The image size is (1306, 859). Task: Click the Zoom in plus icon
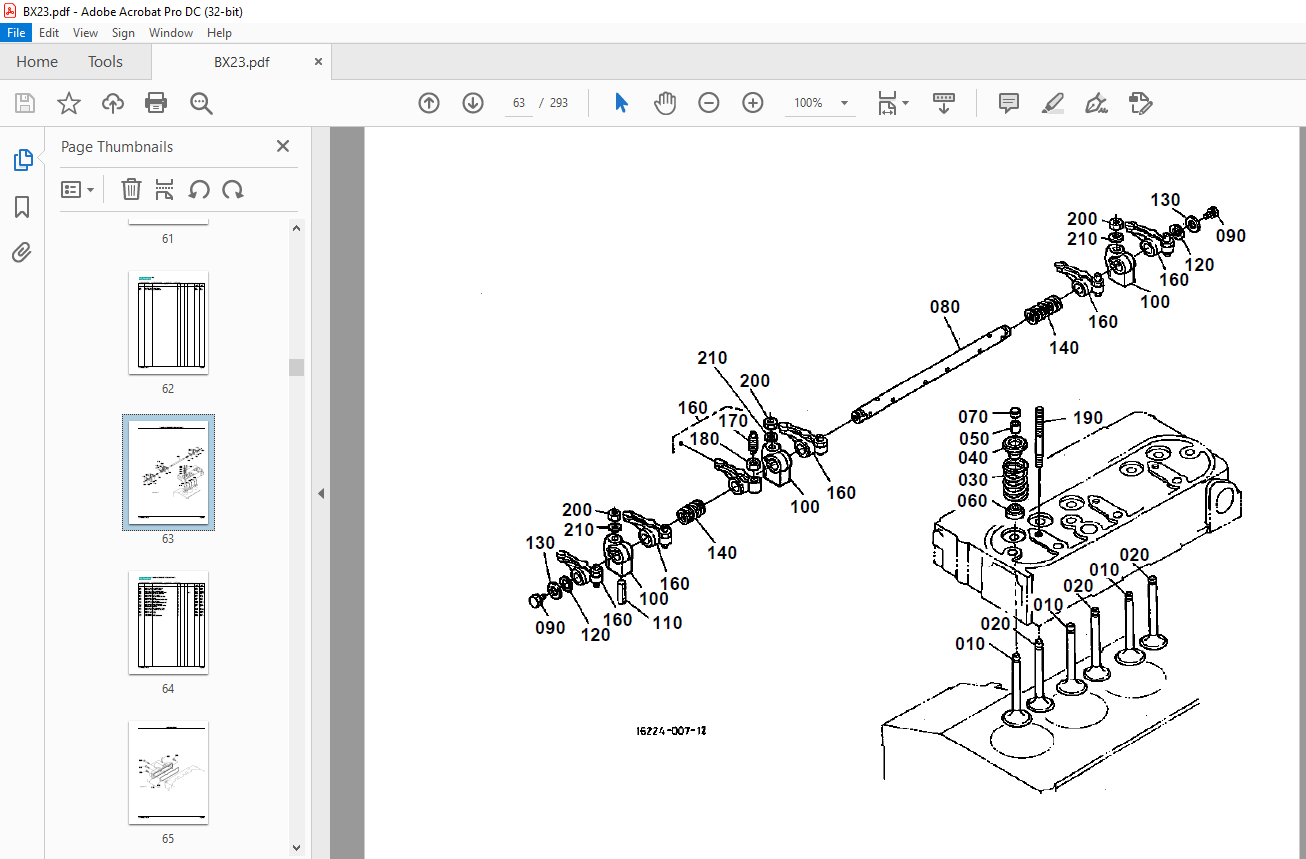click(x=753, y=103)
